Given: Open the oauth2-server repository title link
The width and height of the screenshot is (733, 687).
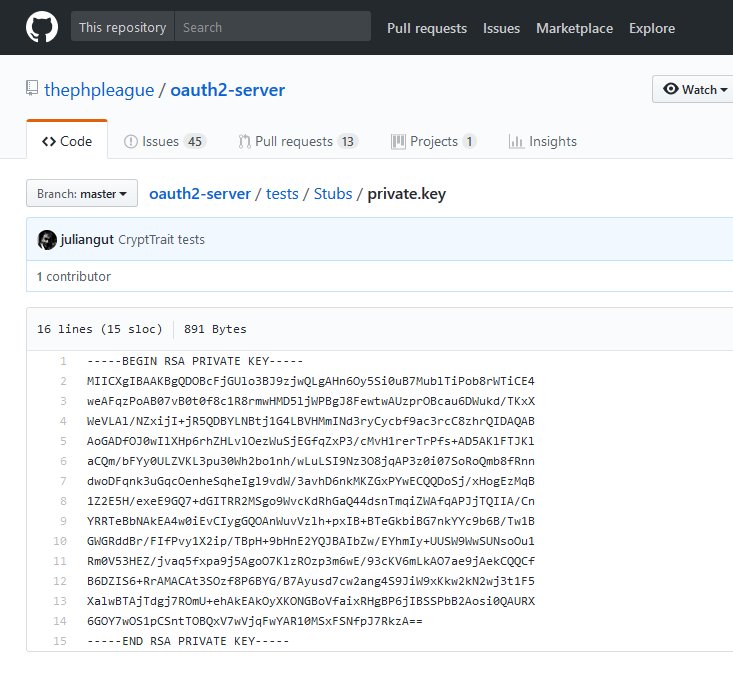Looking at the screenshot, I should (227, 90).
